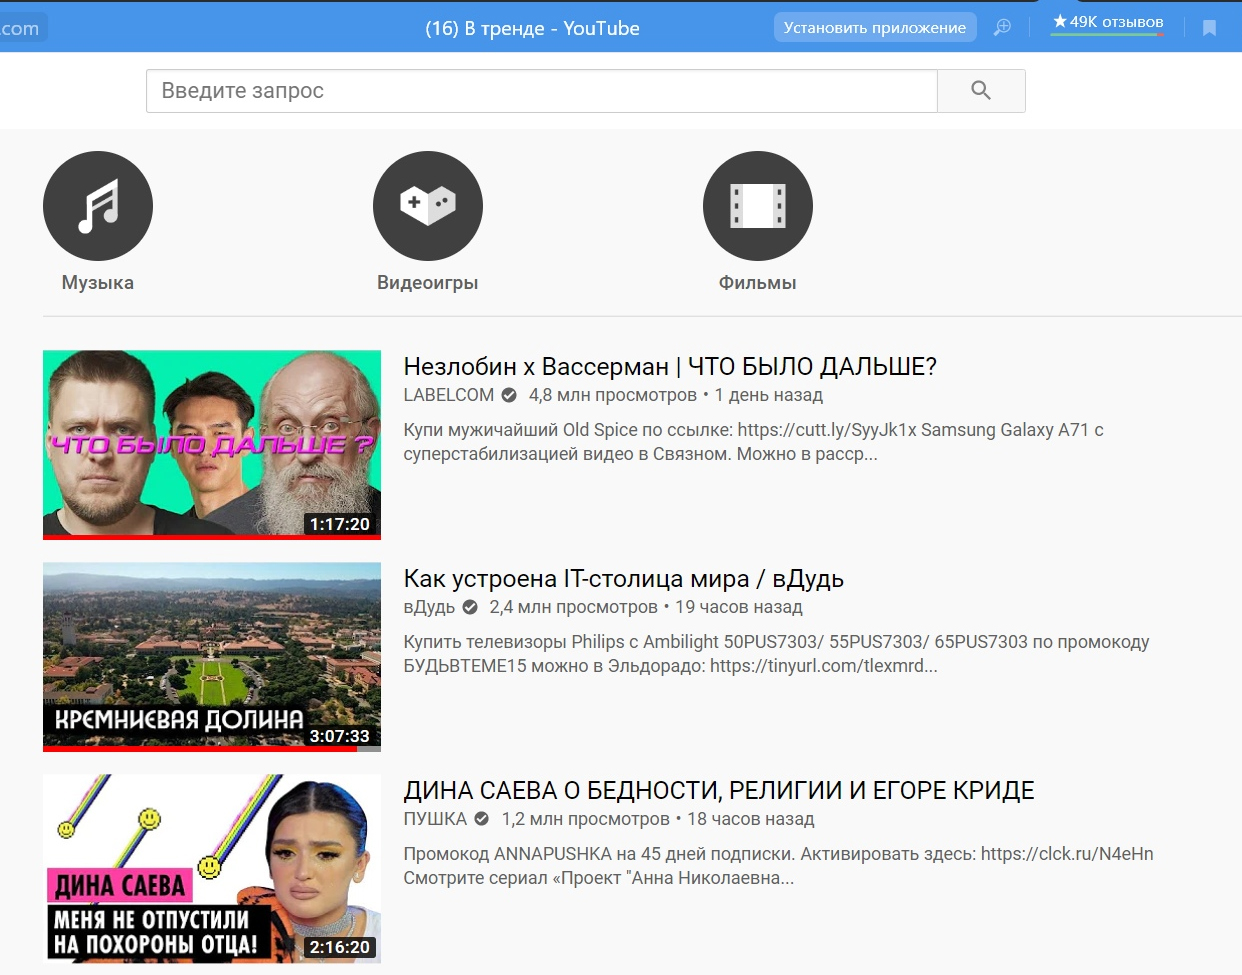Click the 2:16:20 duration badge
Screen dimensions: 1242x975
[340, 947]
